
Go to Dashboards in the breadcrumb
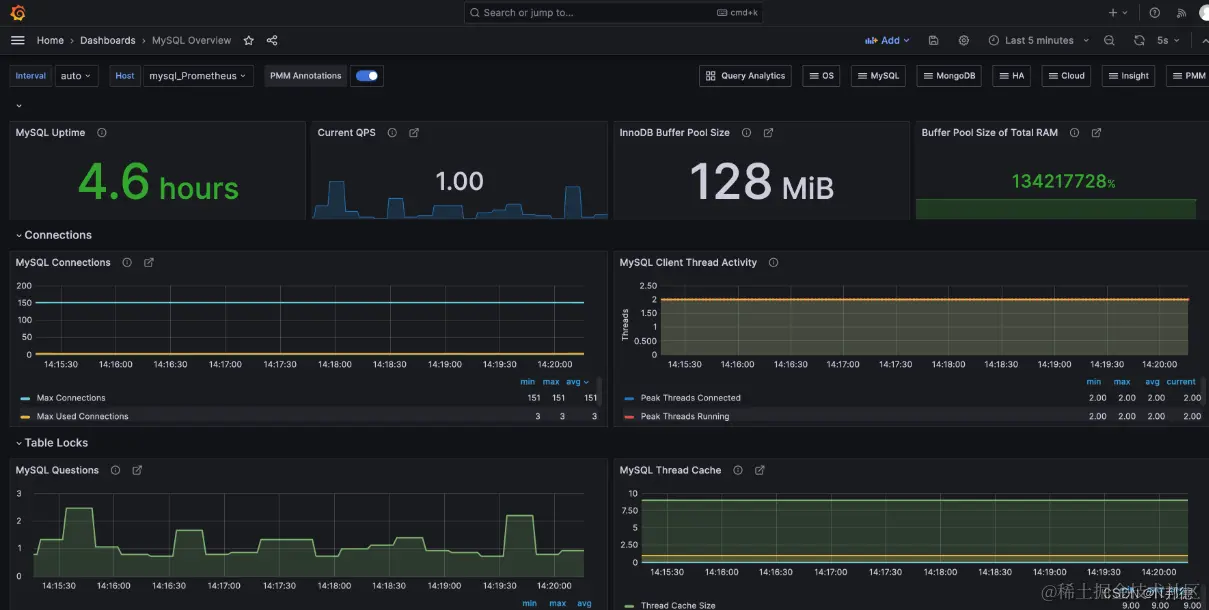point(108,40)
